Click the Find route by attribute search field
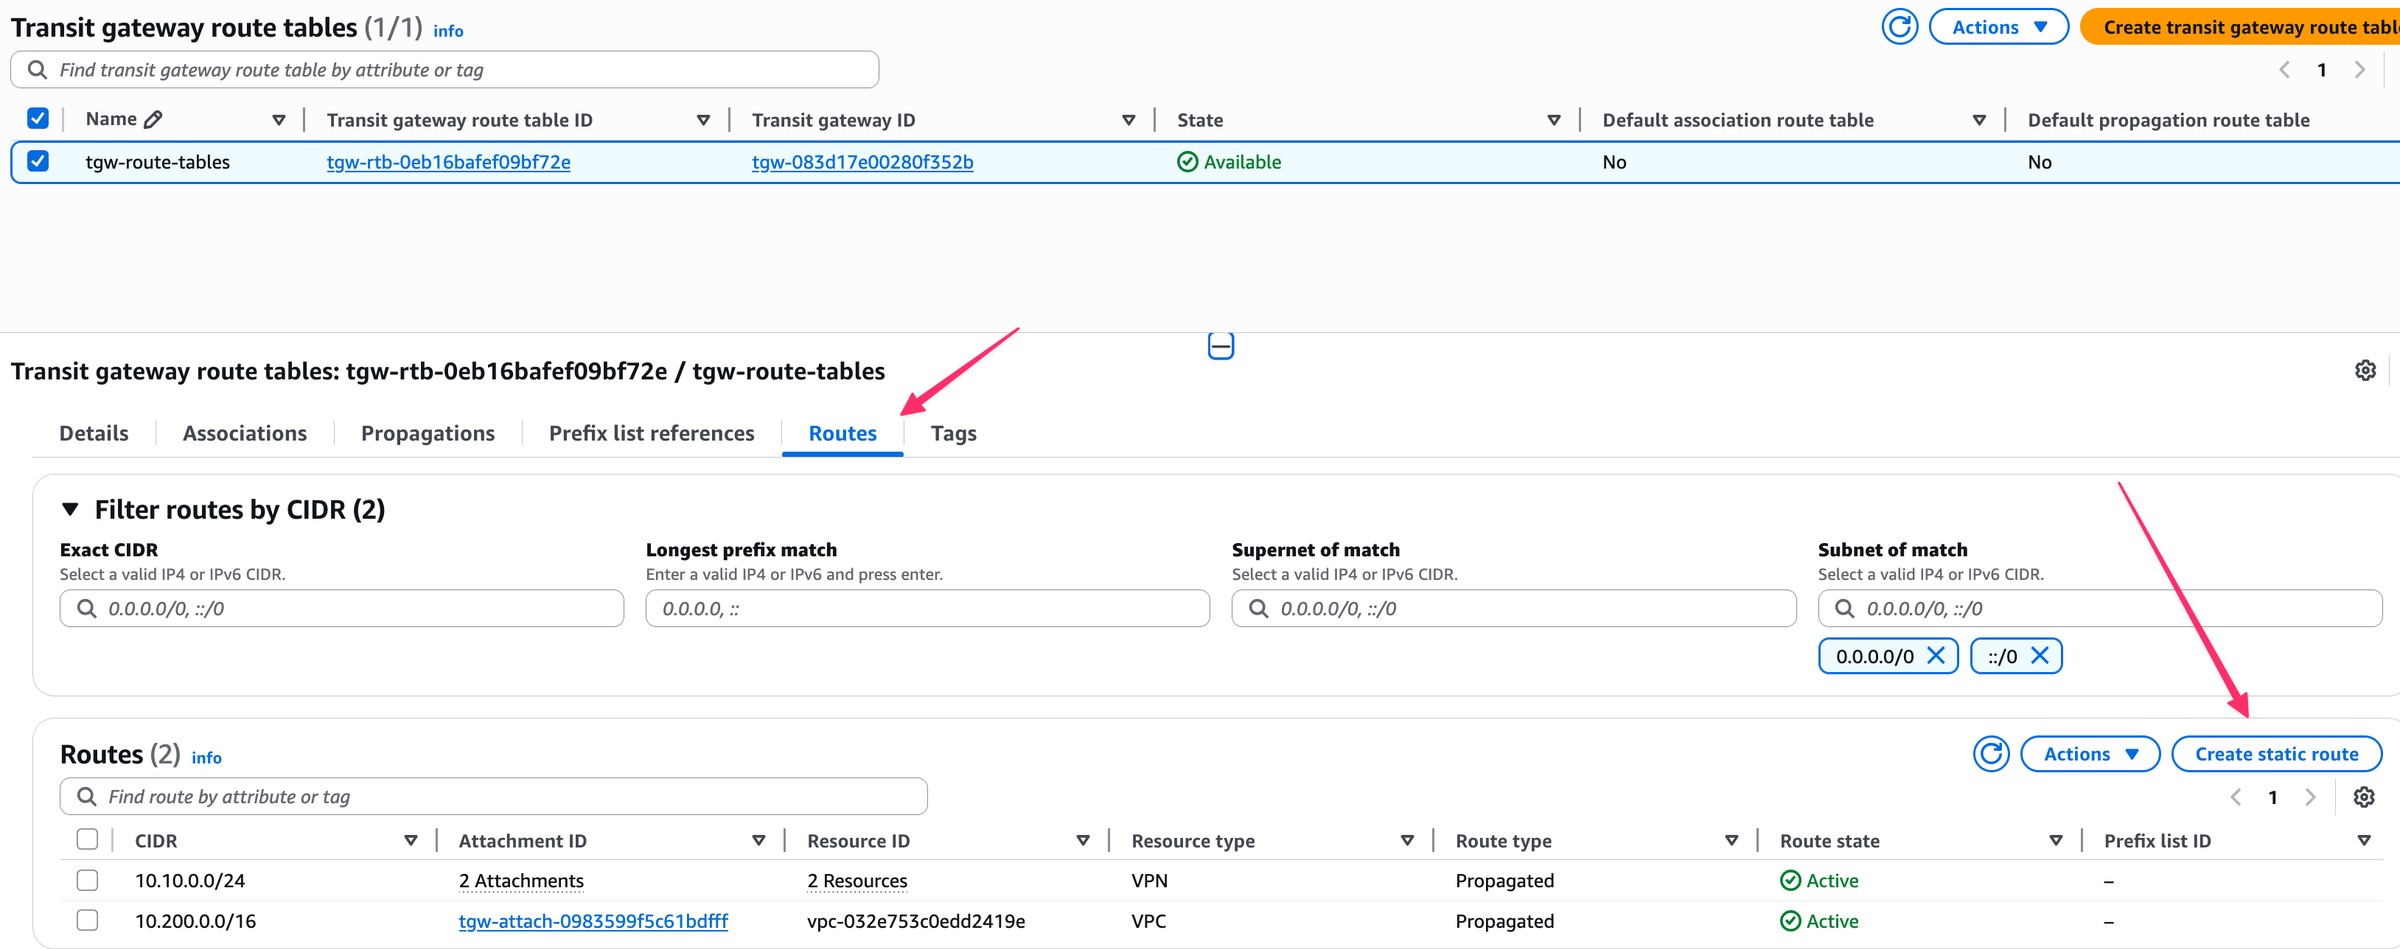This screenshot has height=949, width=2400. 400,796
